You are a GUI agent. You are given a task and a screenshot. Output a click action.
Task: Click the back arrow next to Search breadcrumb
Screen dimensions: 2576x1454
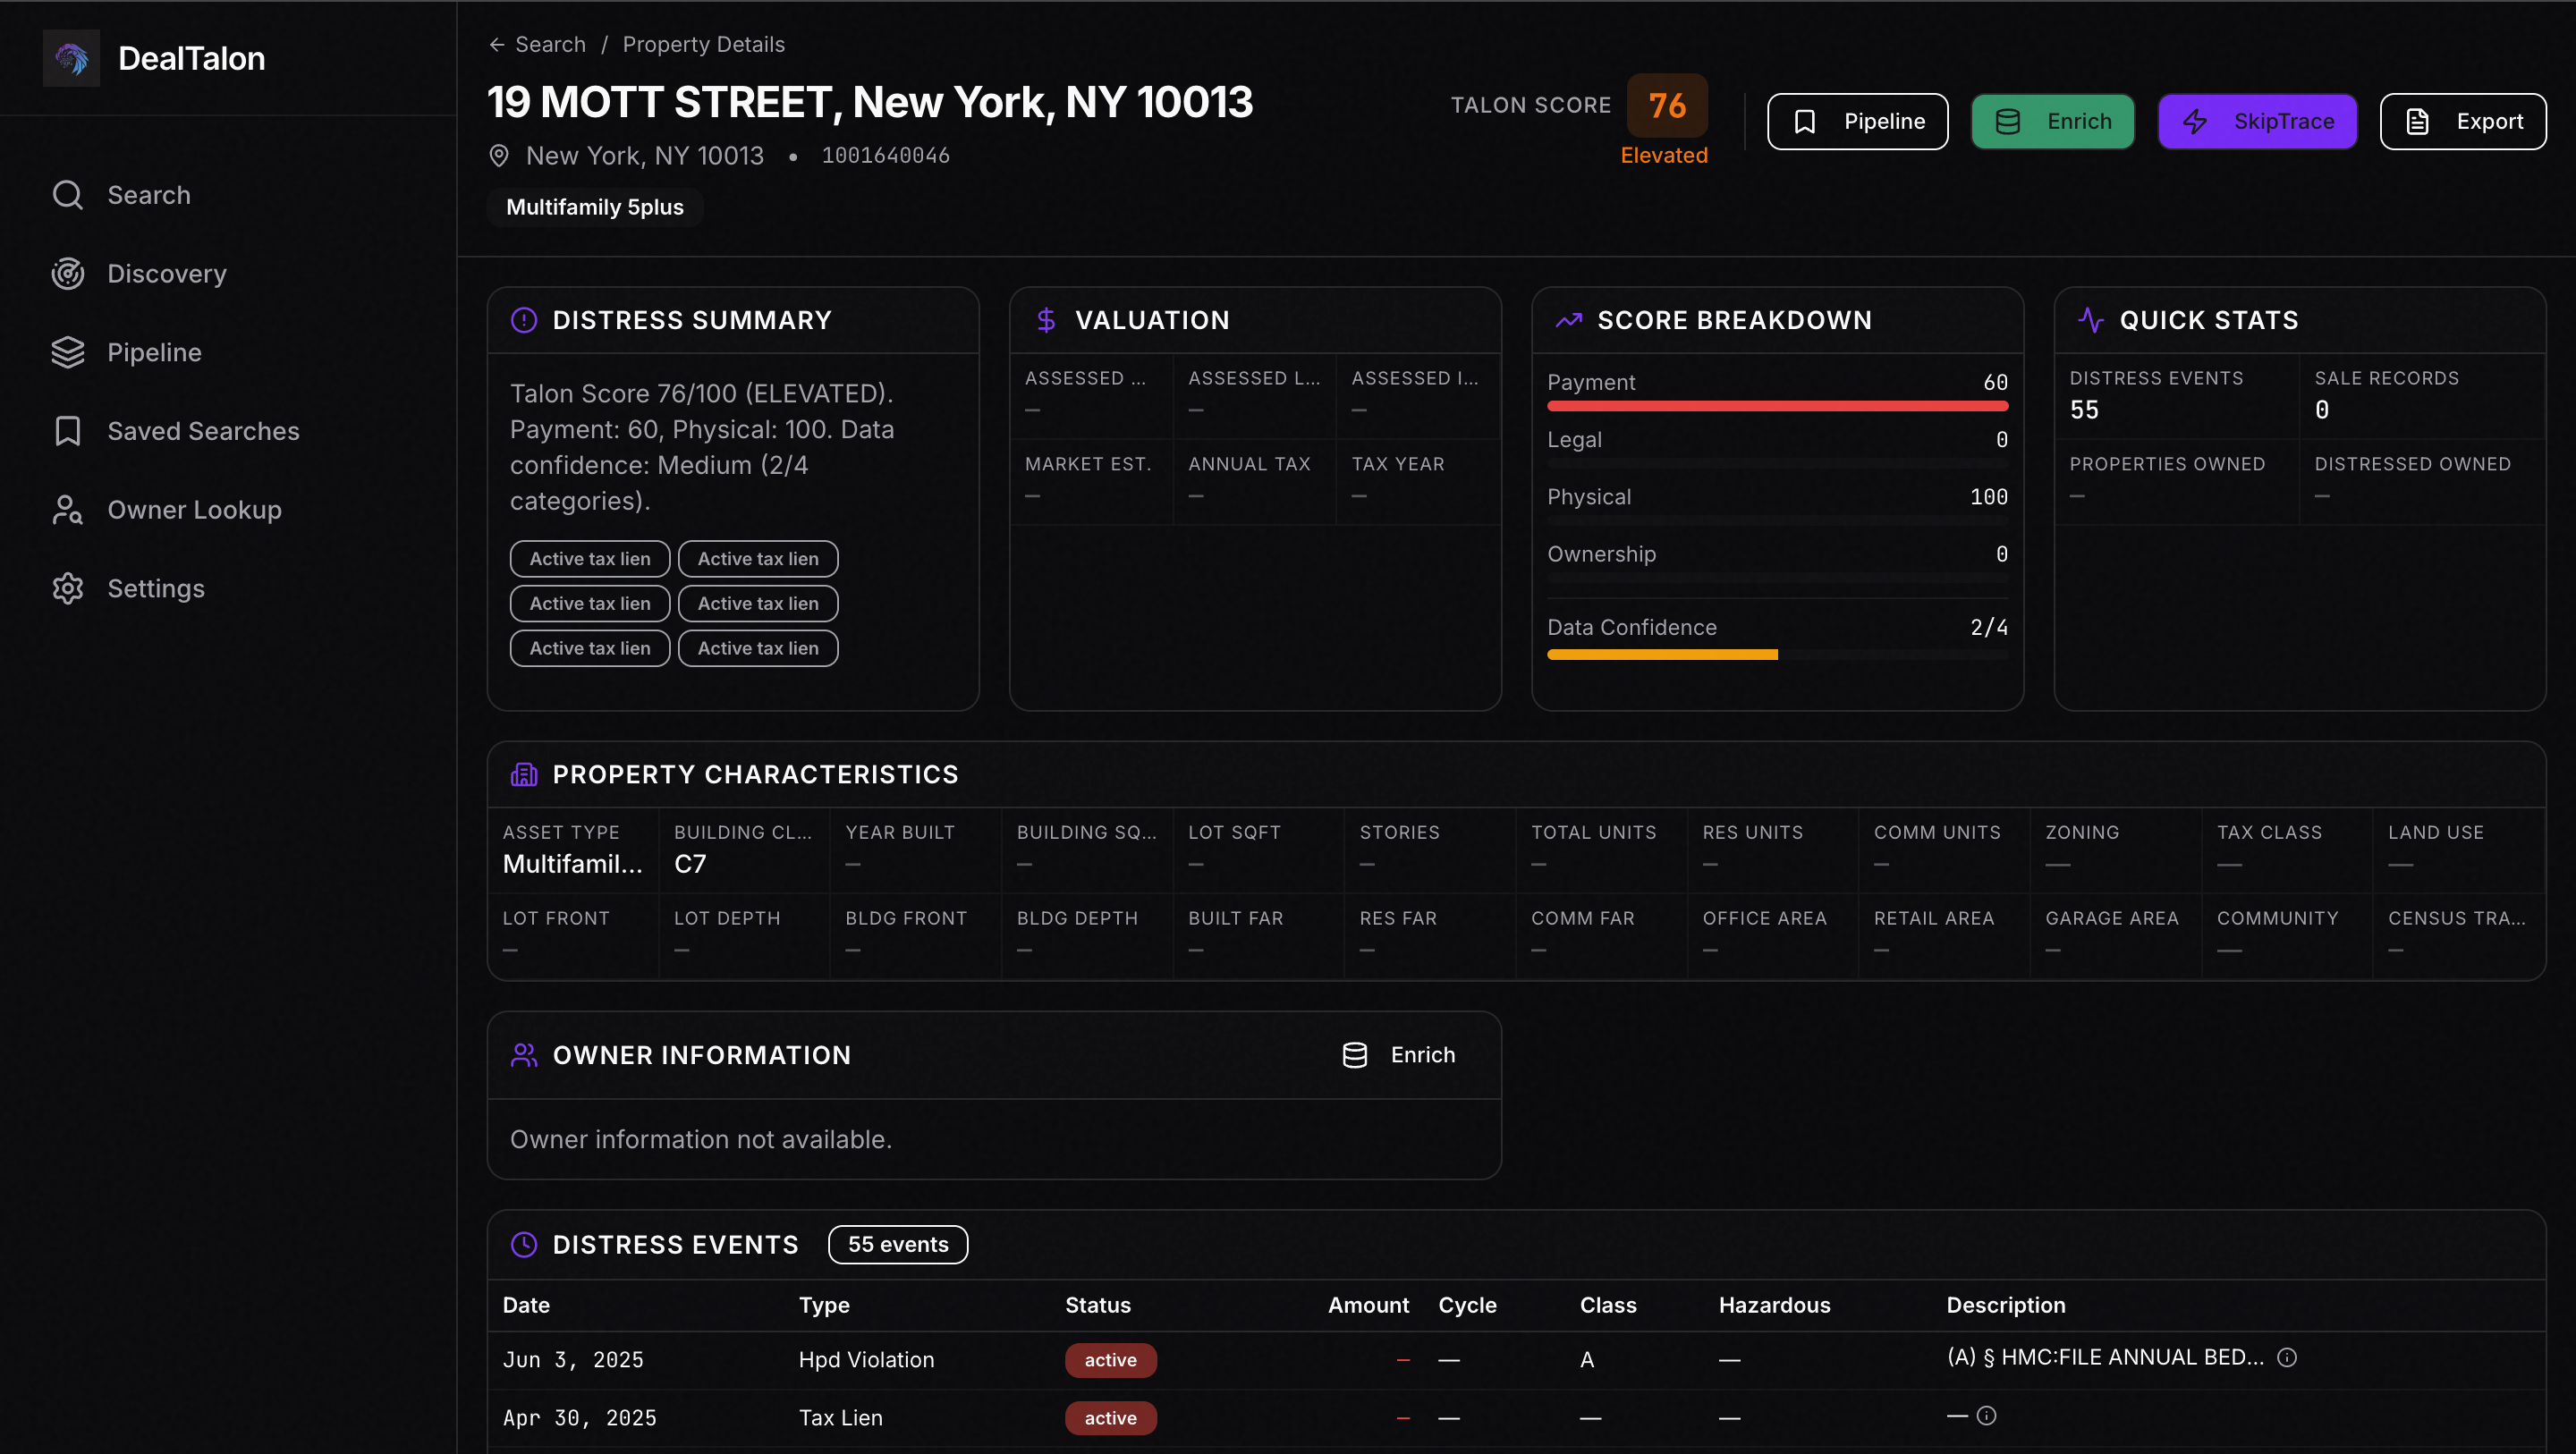tap(497, 44)
